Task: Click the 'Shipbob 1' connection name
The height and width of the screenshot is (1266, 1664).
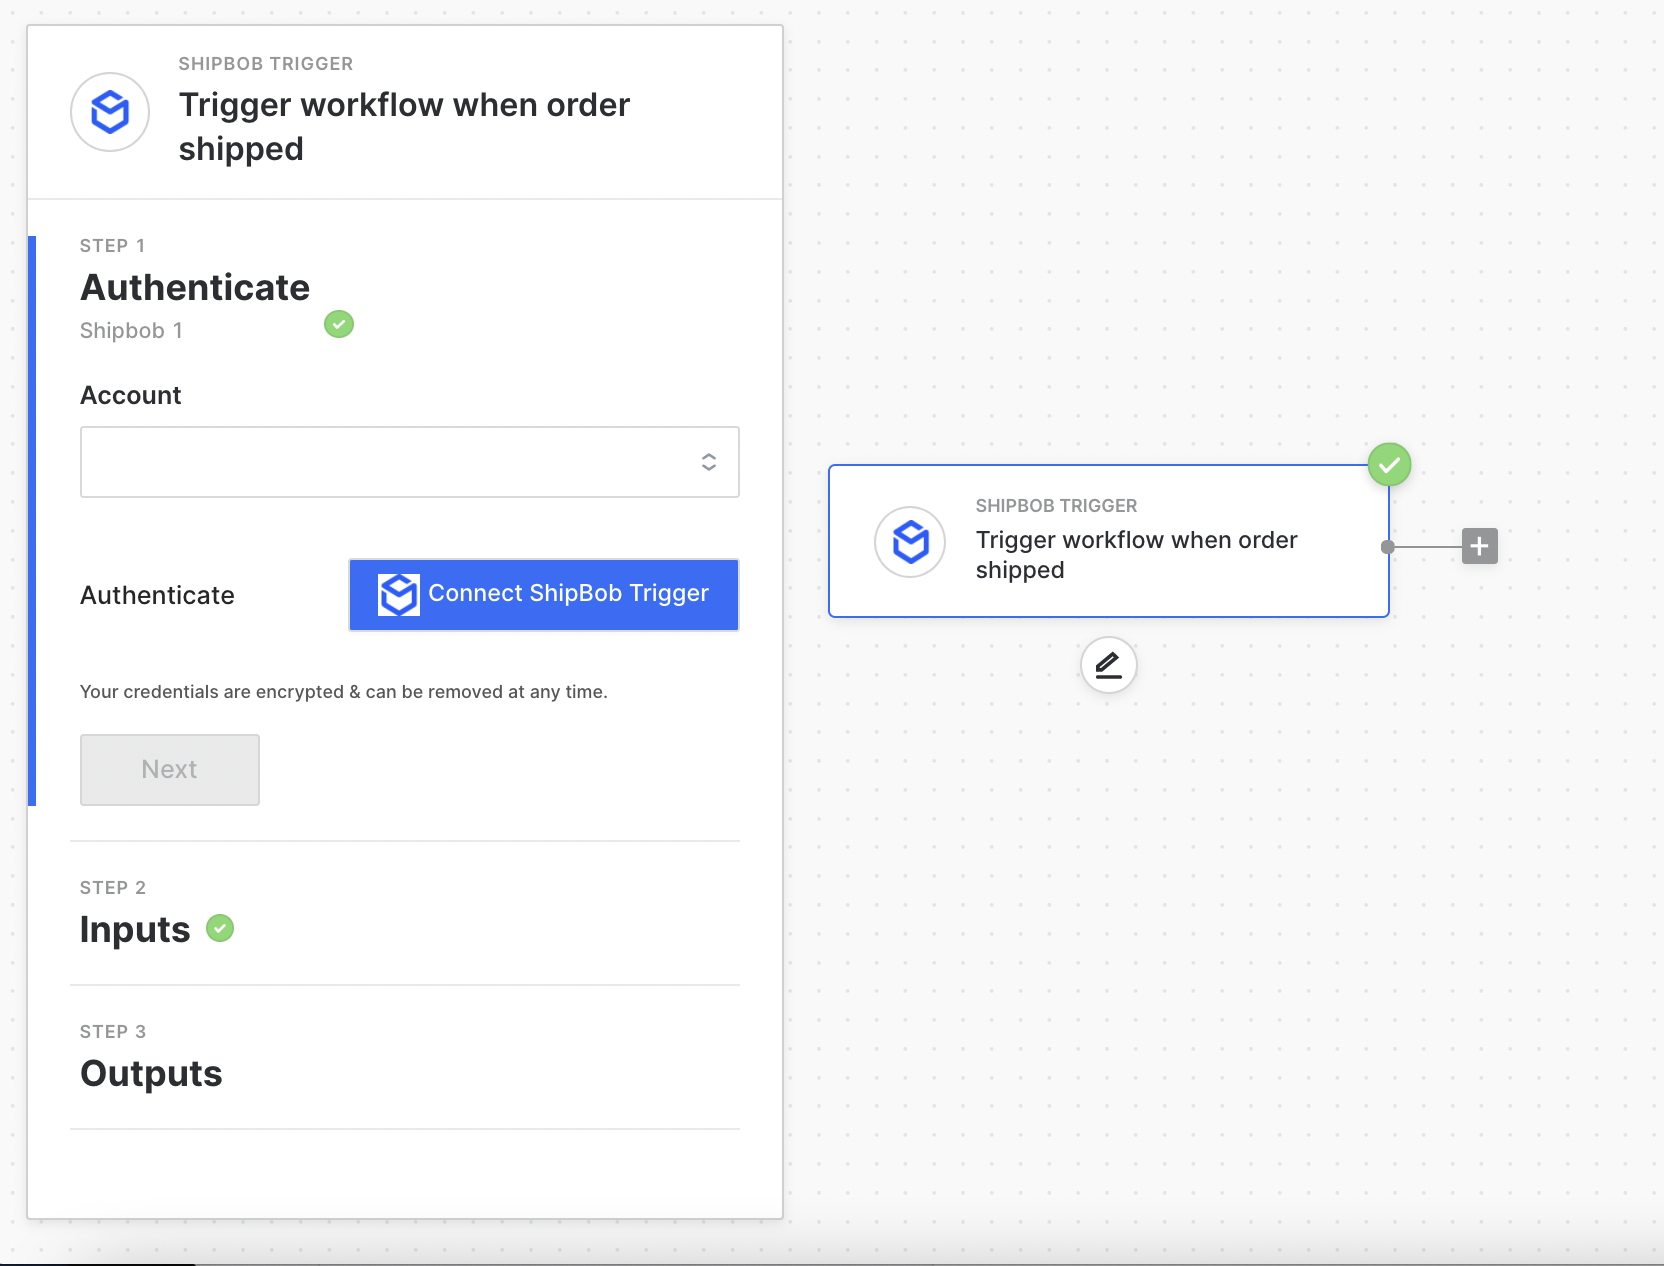Action: 131,331
